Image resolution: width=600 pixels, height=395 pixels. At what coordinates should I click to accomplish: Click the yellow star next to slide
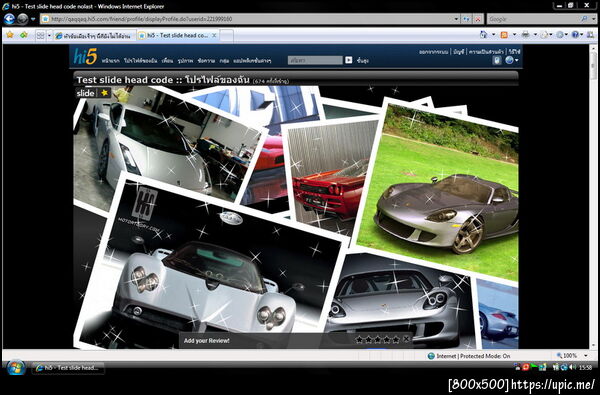(x=104, y=93)
